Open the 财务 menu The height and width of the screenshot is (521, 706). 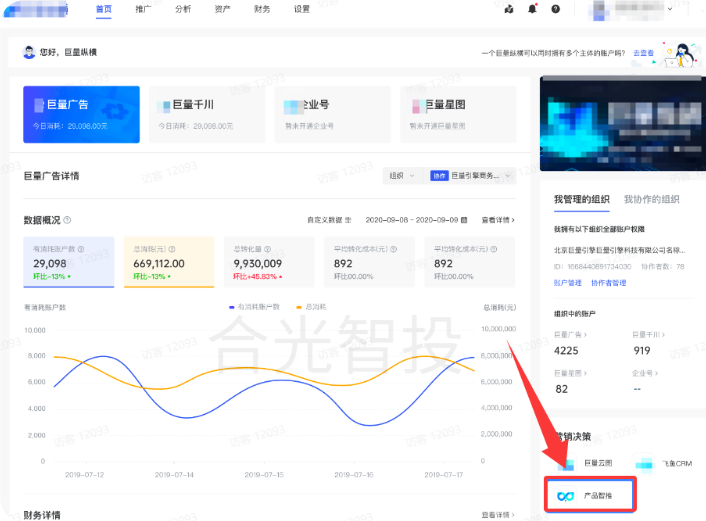262,9
